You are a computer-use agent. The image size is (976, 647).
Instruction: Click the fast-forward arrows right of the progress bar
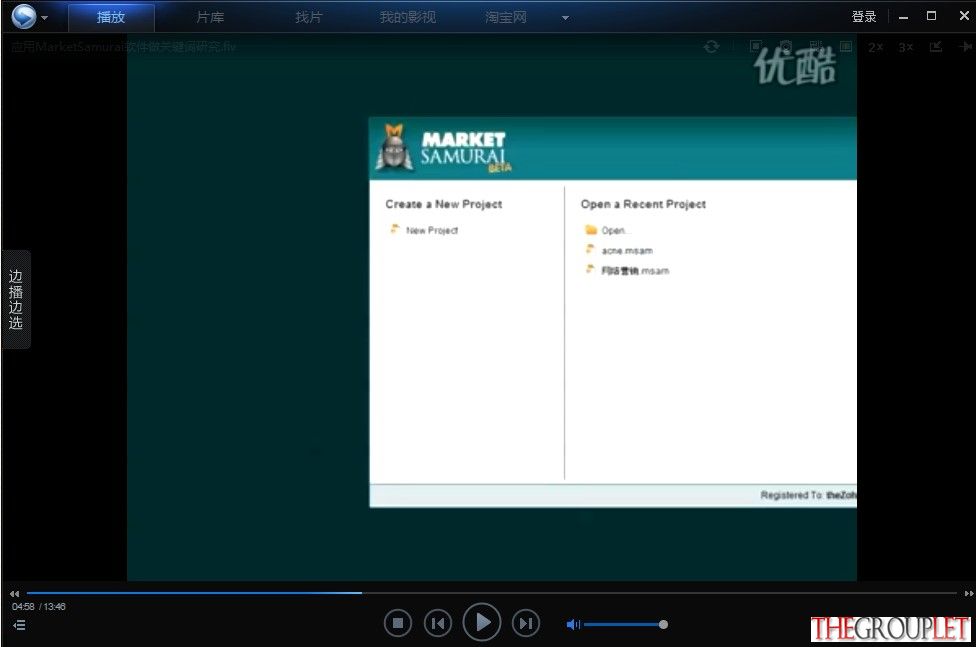(x=969, y=593)
